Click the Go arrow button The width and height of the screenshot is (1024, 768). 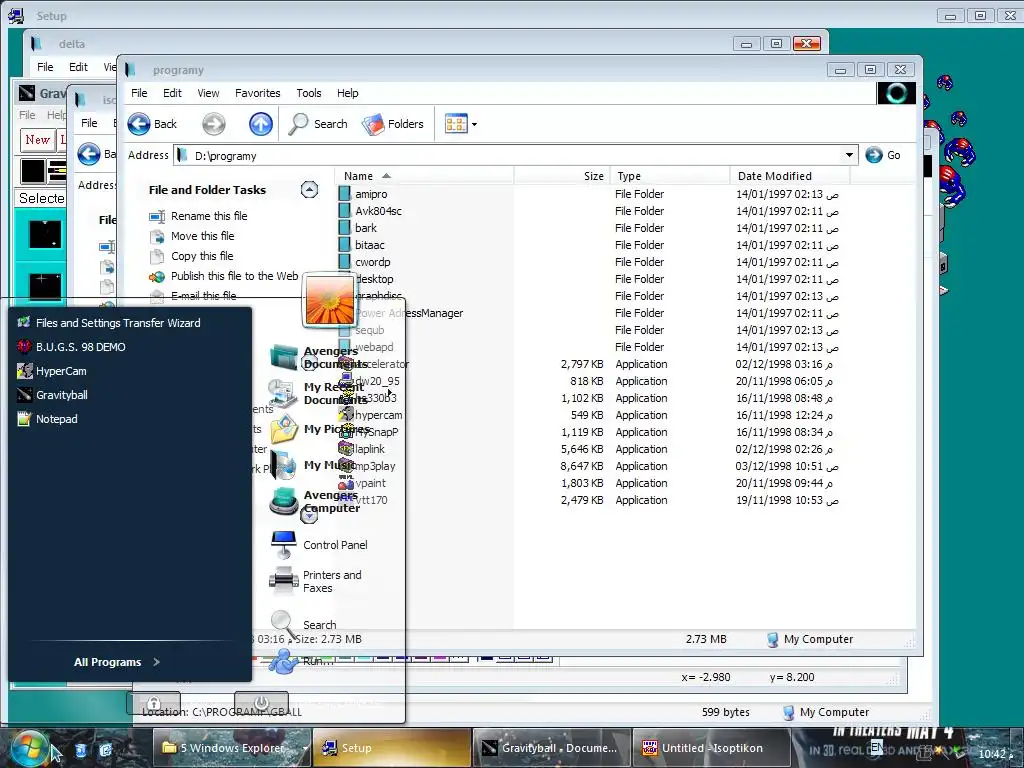[x=874, y=155]
